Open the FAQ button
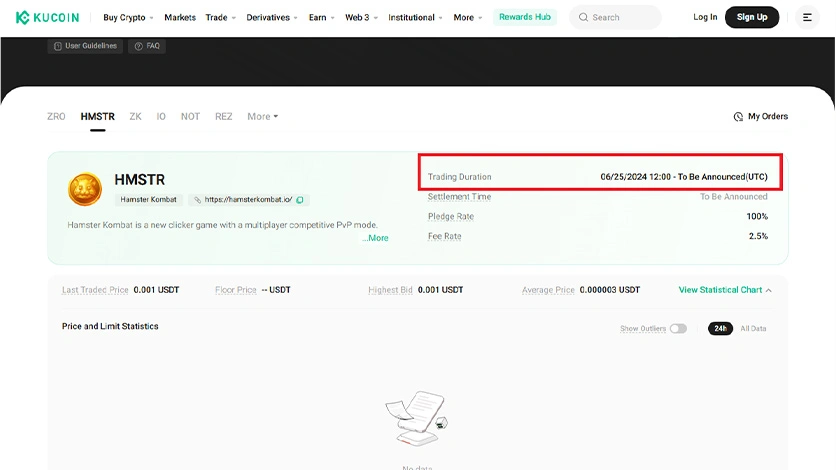 147,46
